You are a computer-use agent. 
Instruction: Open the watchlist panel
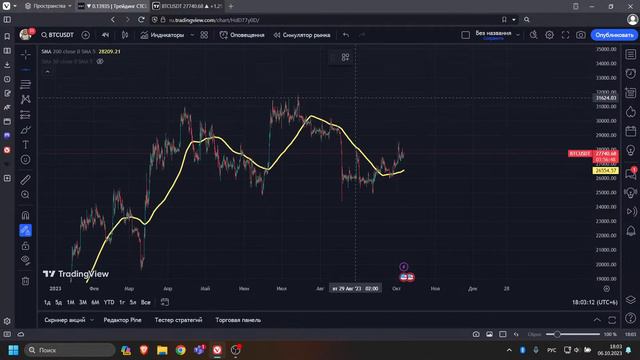click(x=631, y=54)
